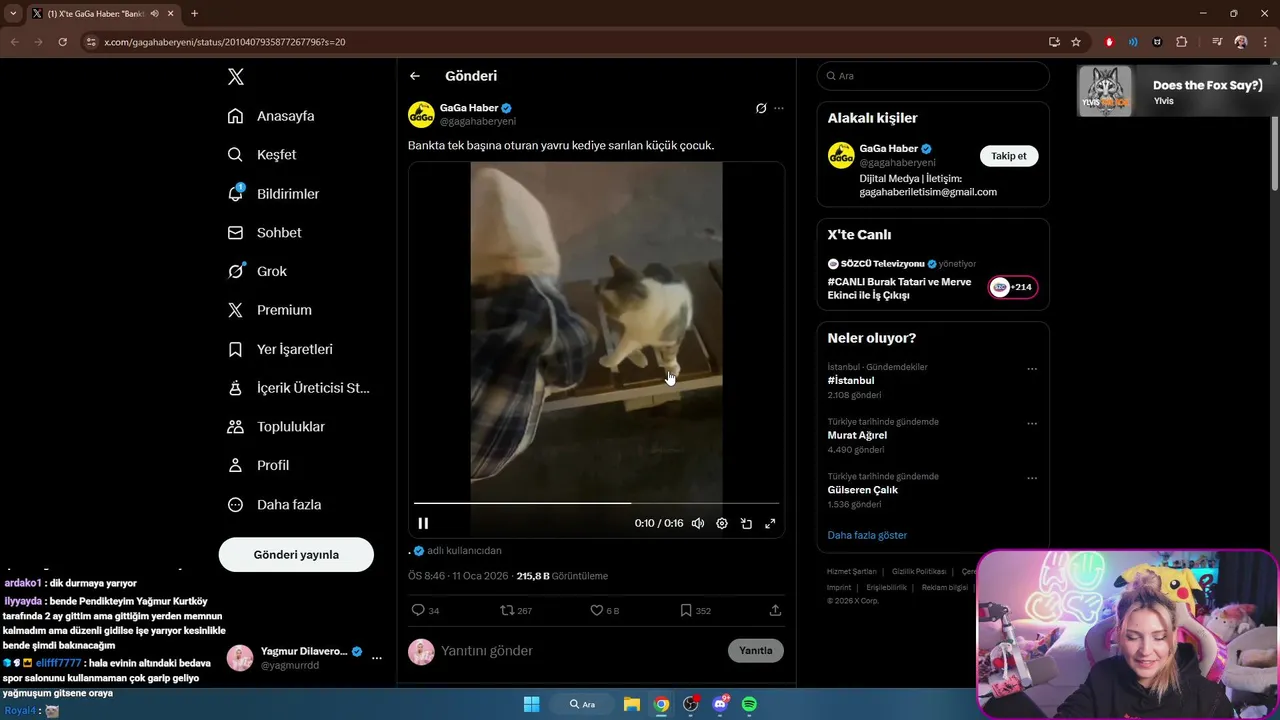Open GaGa Haber avatar on the post
This screenshot has width=1280, height=720.
click(x=421, y=114)
